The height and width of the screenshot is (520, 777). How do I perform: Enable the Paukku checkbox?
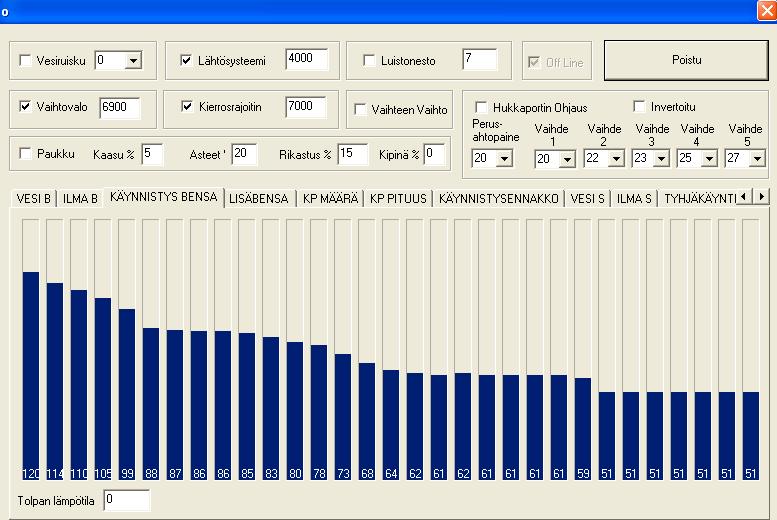25,153
